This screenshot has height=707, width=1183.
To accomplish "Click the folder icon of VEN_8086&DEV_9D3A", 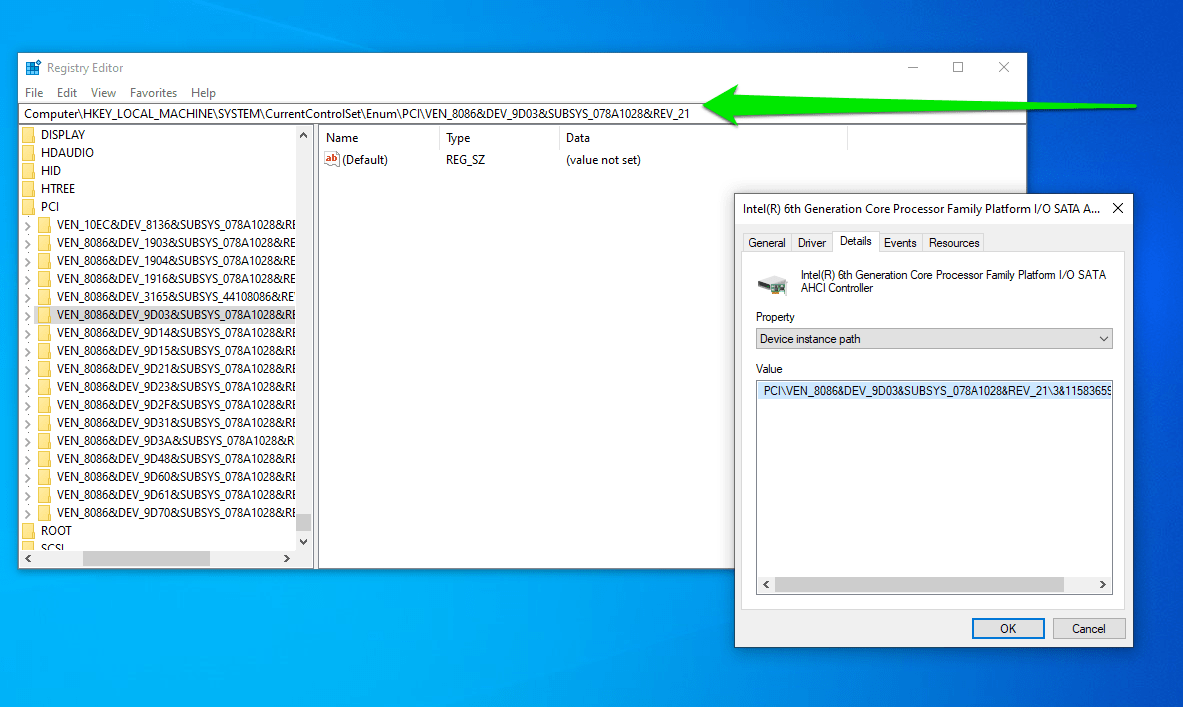I will tap(45, 441).
